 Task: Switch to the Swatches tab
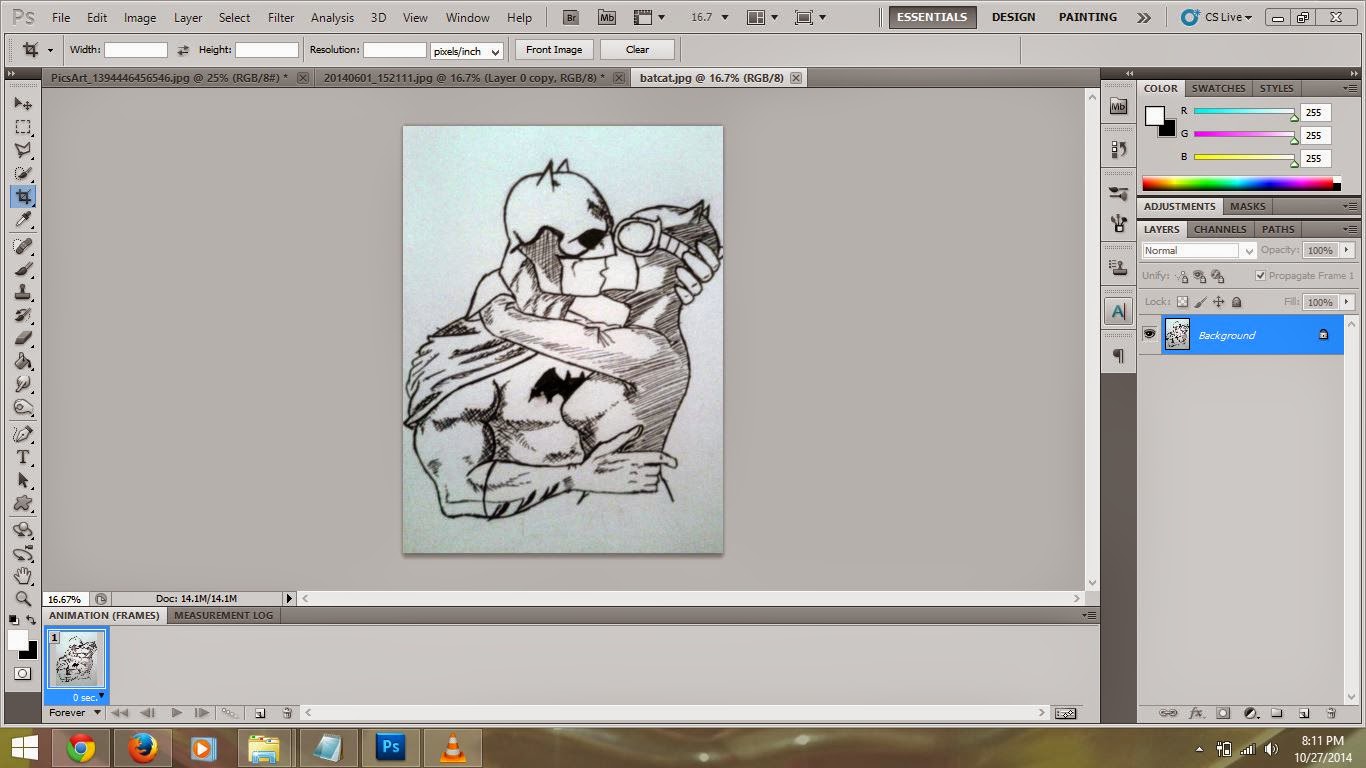tap(1218, 88)
